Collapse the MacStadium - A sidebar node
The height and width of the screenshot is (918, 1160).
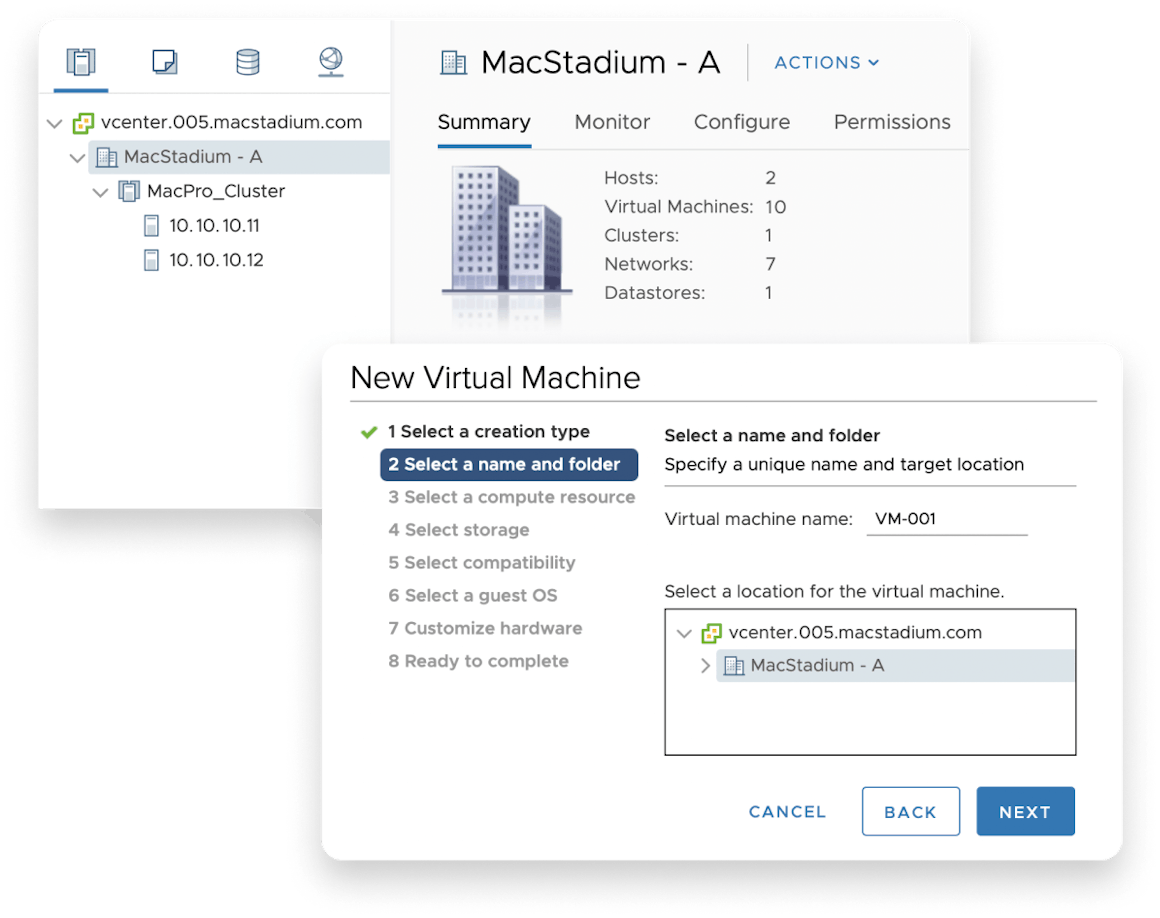[77, 158]
